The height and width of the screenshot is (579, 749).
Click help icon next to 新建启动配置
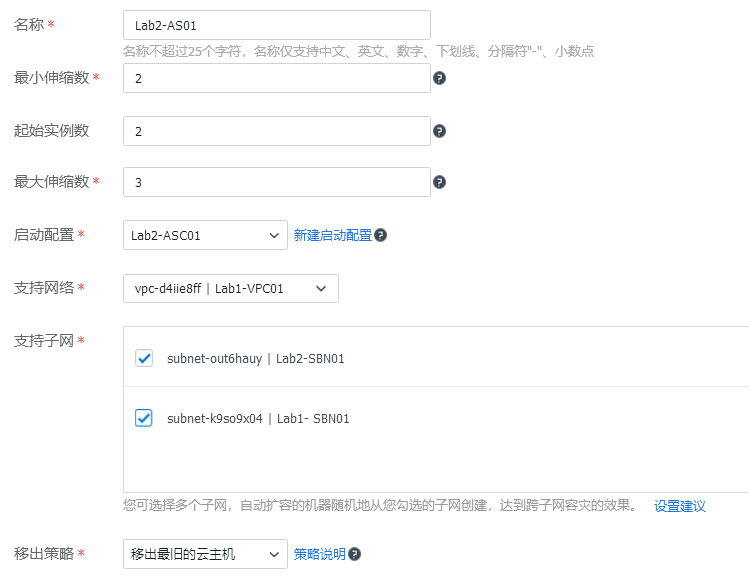pos(380,235)
